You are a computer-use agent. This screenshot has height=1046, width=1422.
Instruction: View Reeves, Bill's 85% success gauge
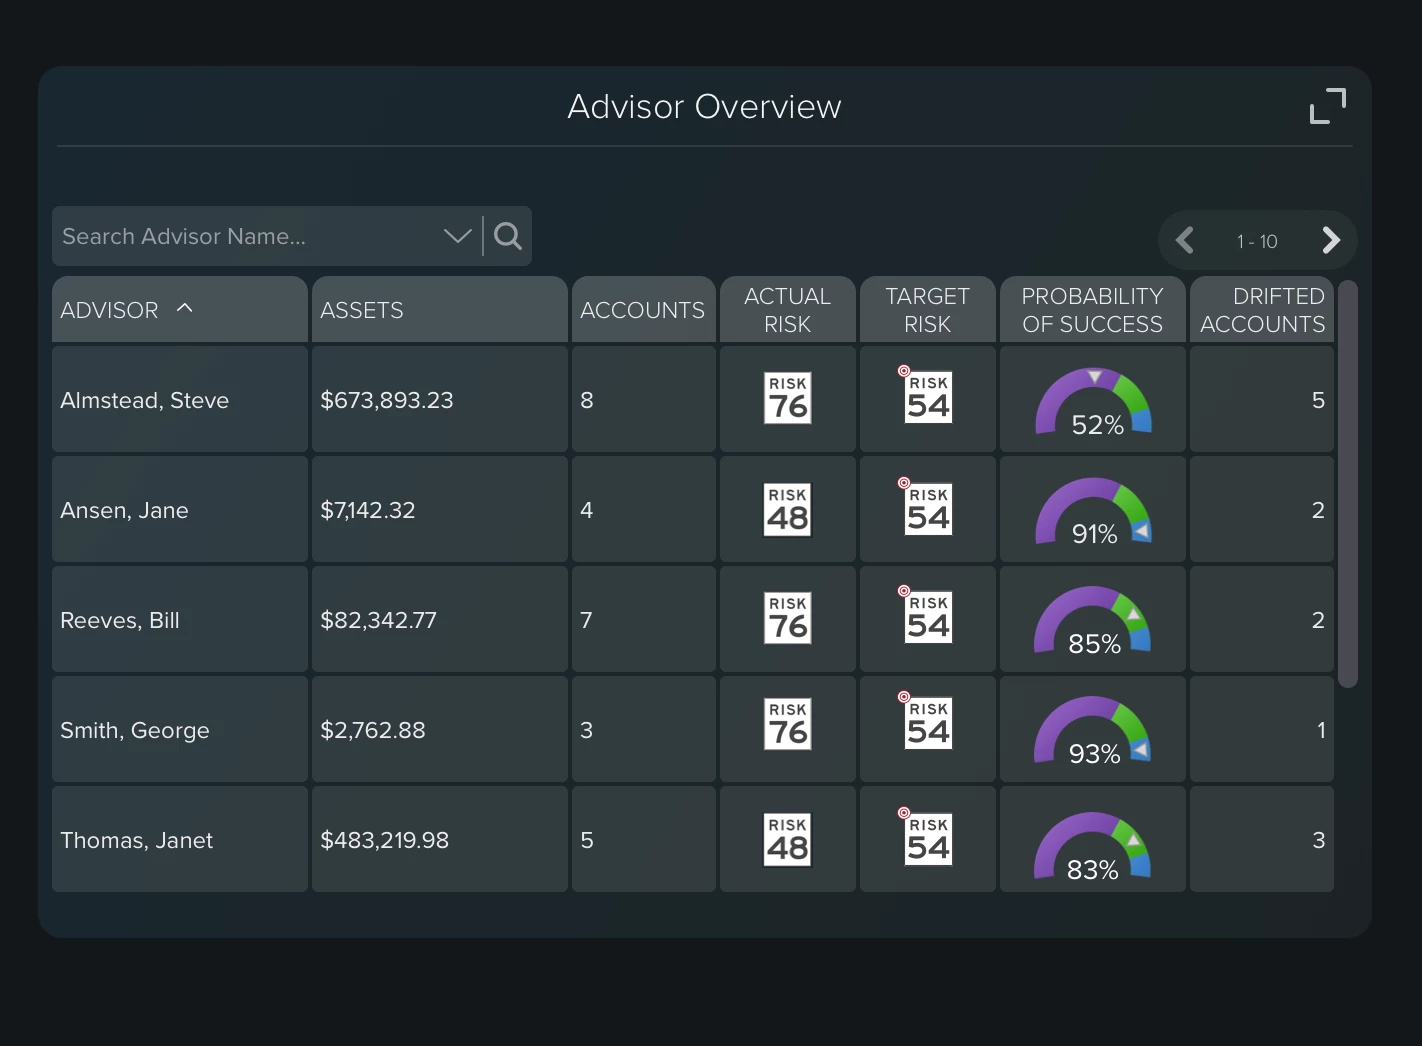pos(1093,622)
